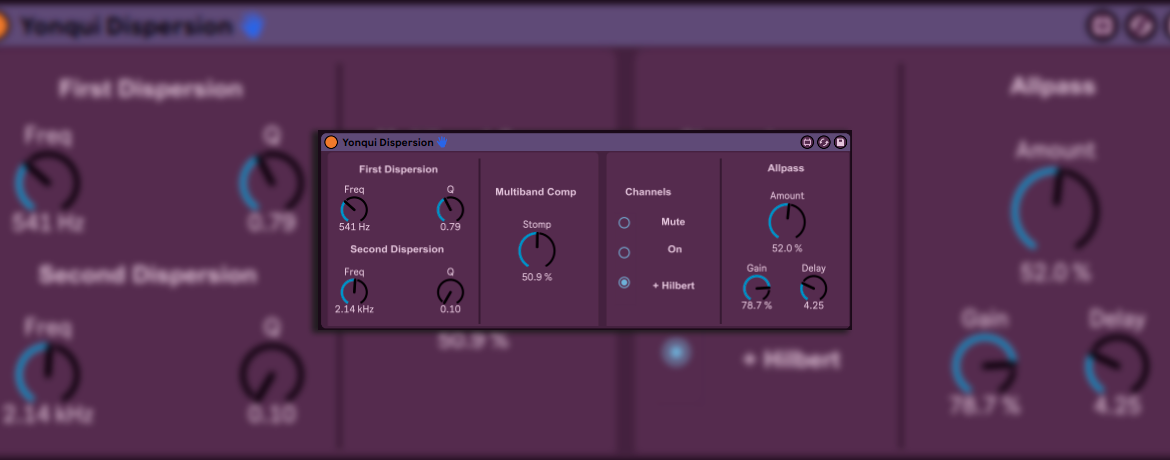The width and height of the screenshot is (1170, 460).
Task: Click the Multiband Comp Stomp knob
Action: (x=537, y=251)
